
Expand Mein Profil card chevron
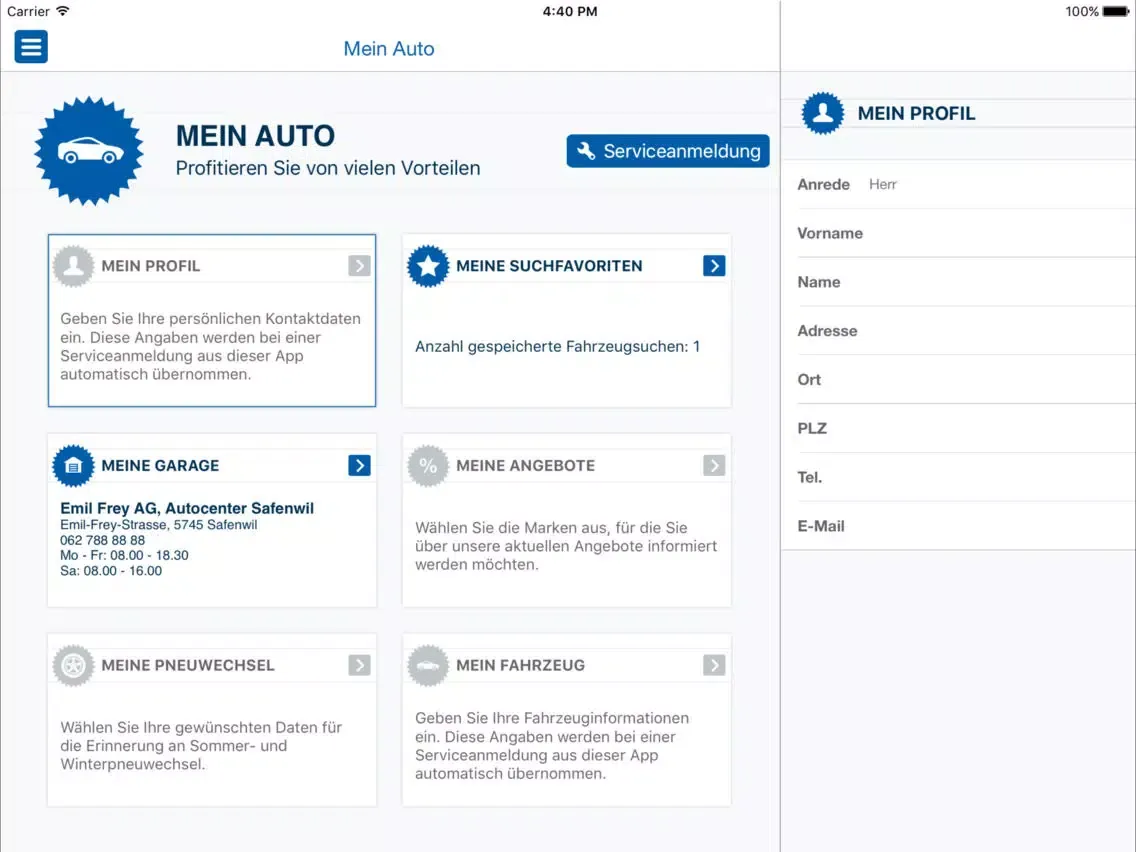pos(359,266)
